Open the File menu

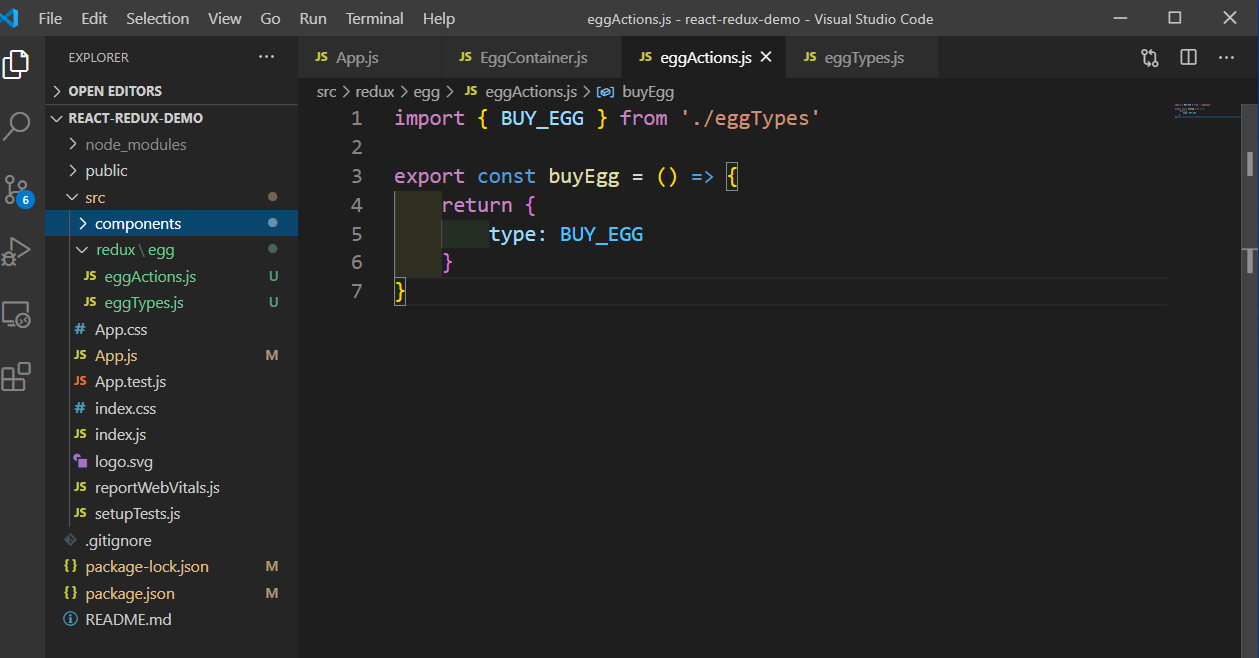(50, 18)
